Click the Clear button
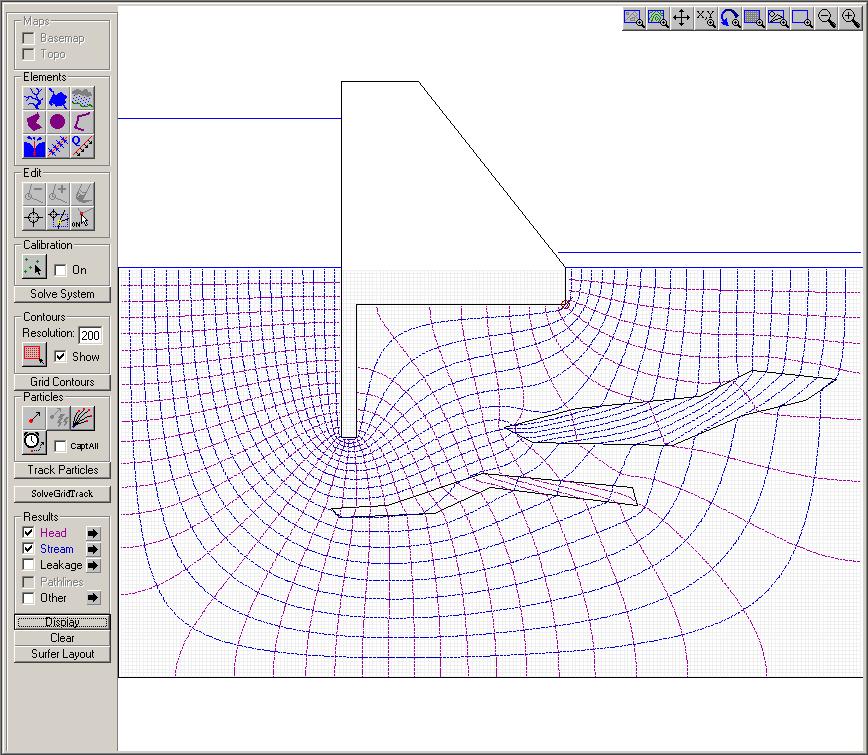Image resolution: width=868 pixels, height=755 pixels. tap(62, 638)
